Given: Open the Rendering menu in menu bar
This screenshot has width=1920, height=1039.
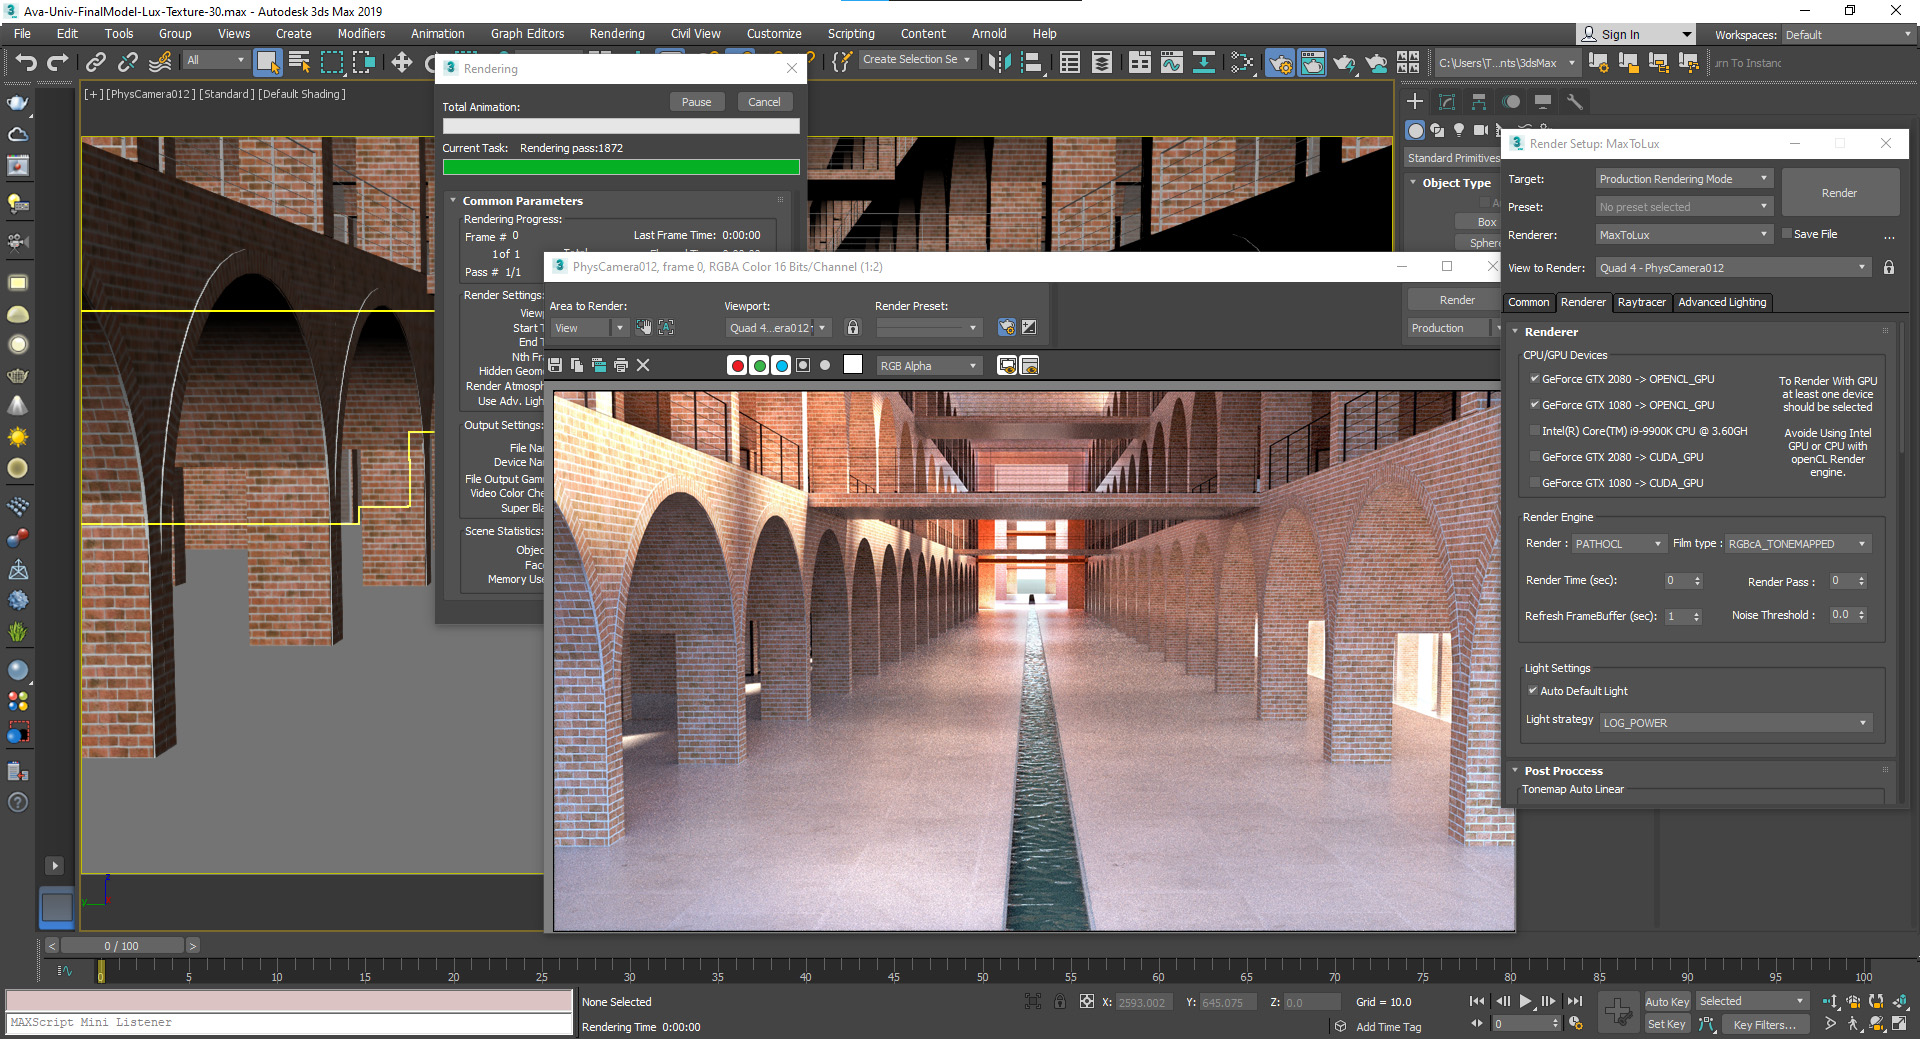Looking at the screenshot, I should [616, 34].
